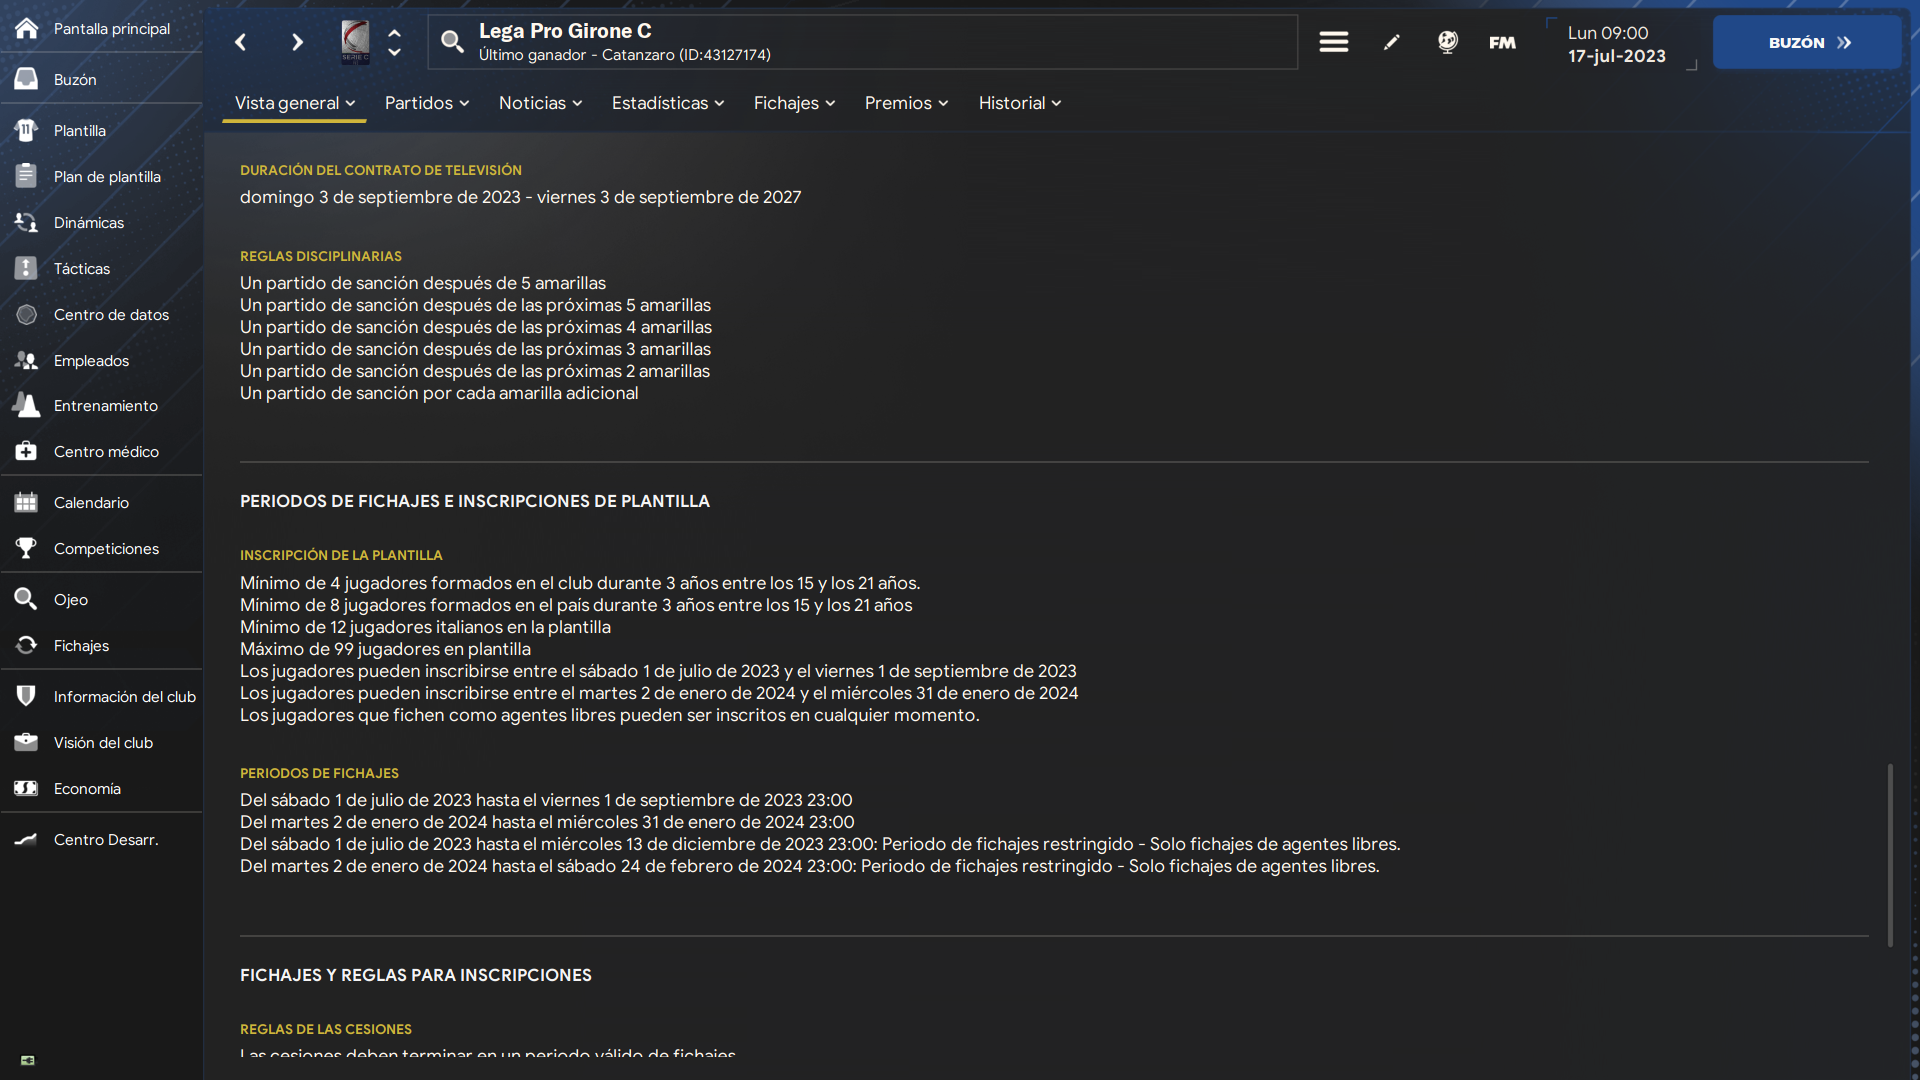Image resolution: width=1920 pixels, height=1080 pixels.
Task: Click the pencil edit icon
Action: 1391,42
